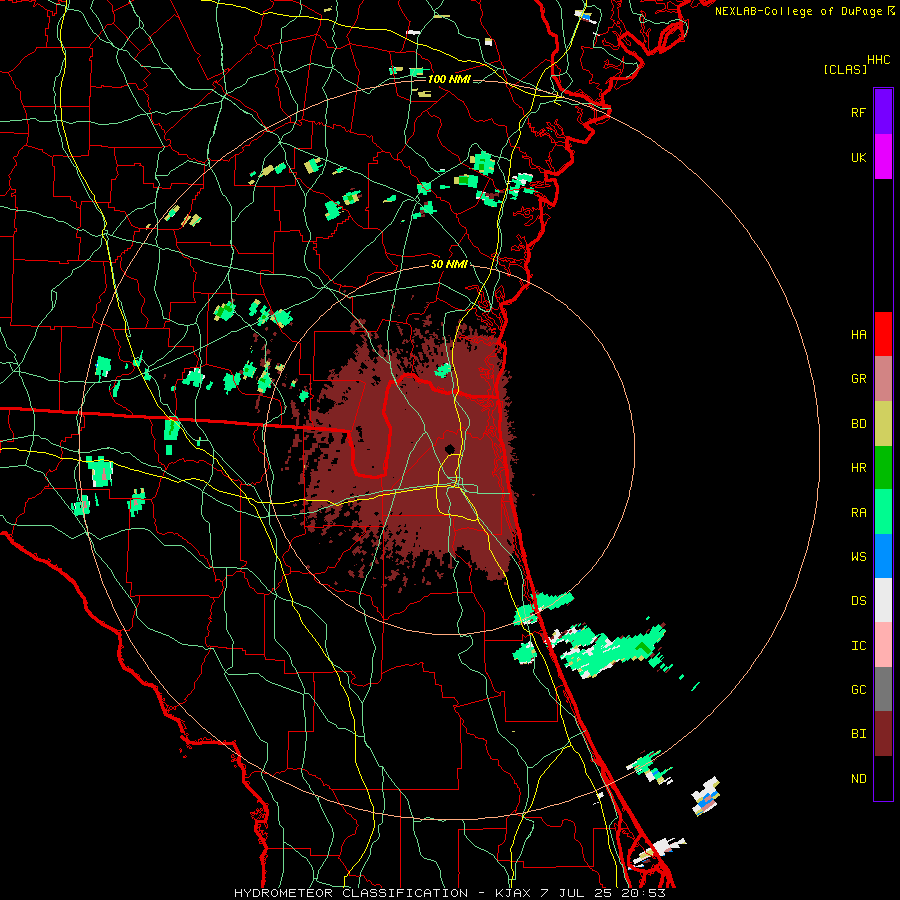Click the 'GR' legend label
The height and width of the screenshot is (900, 900).
click(858, 379)
